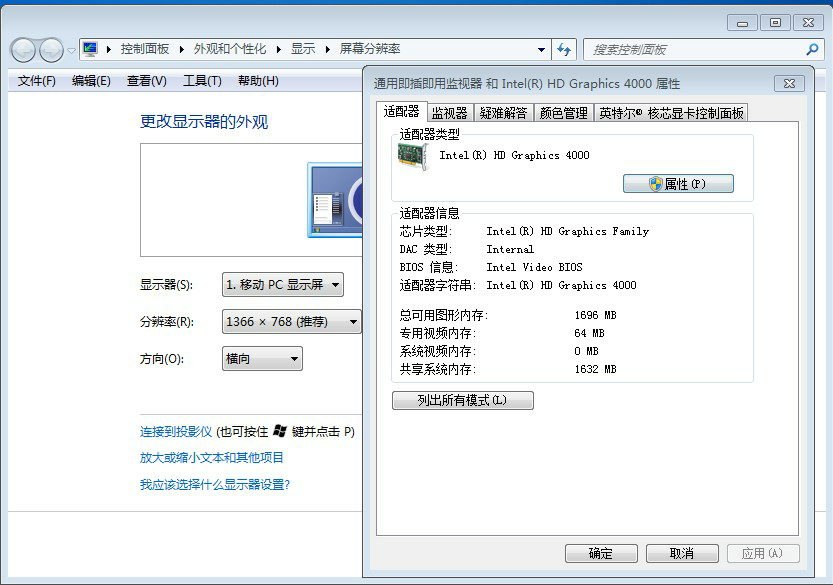The width and height of the screenshot is (833, 585).
Task: Click the 适配器字符串 value Intel(R) HD Graphics 4000
Action: coord(562,285)
